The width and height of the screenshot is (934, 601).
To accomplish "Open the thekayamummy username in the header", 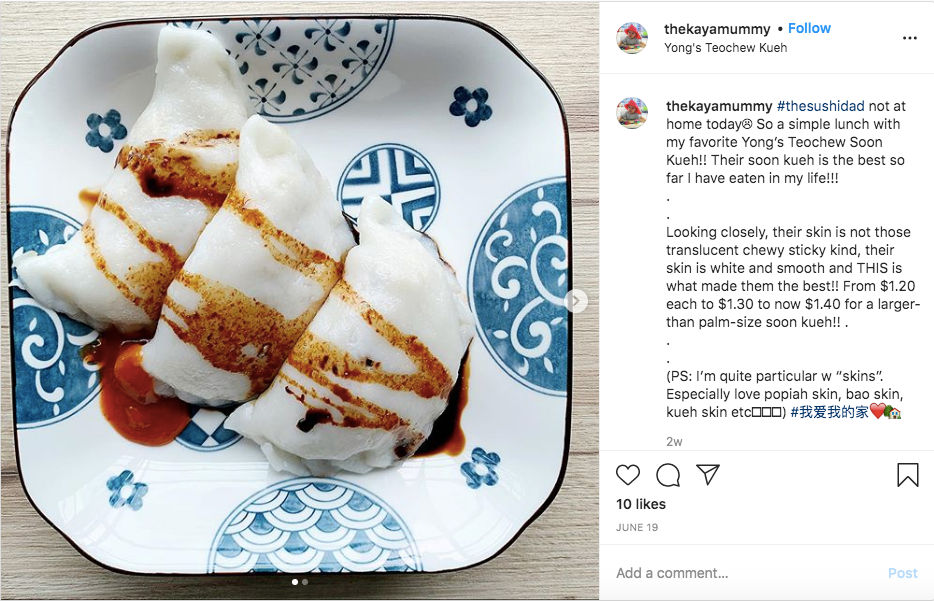I will coord(717,29).
